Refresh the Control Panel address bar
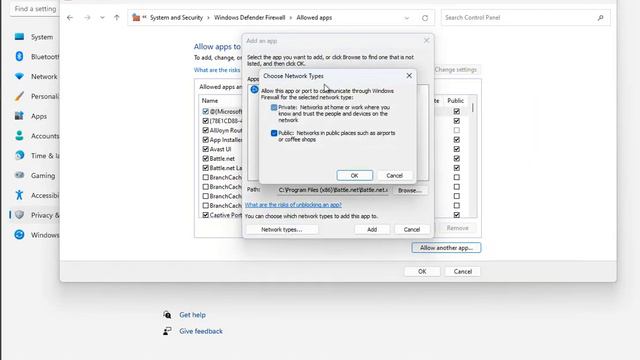The image size is (640, 360). (x=425, y=18)
